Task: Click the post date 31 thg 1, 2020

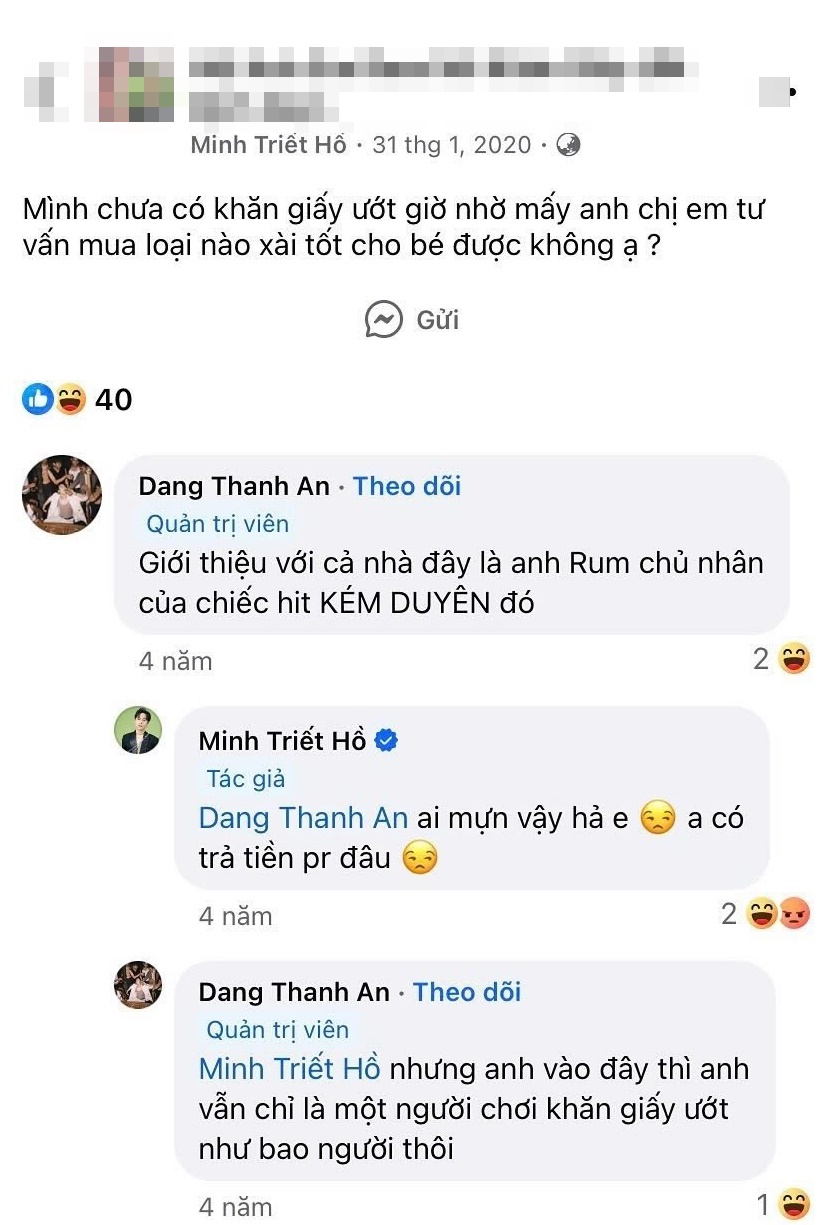Action: pos(452,145)
